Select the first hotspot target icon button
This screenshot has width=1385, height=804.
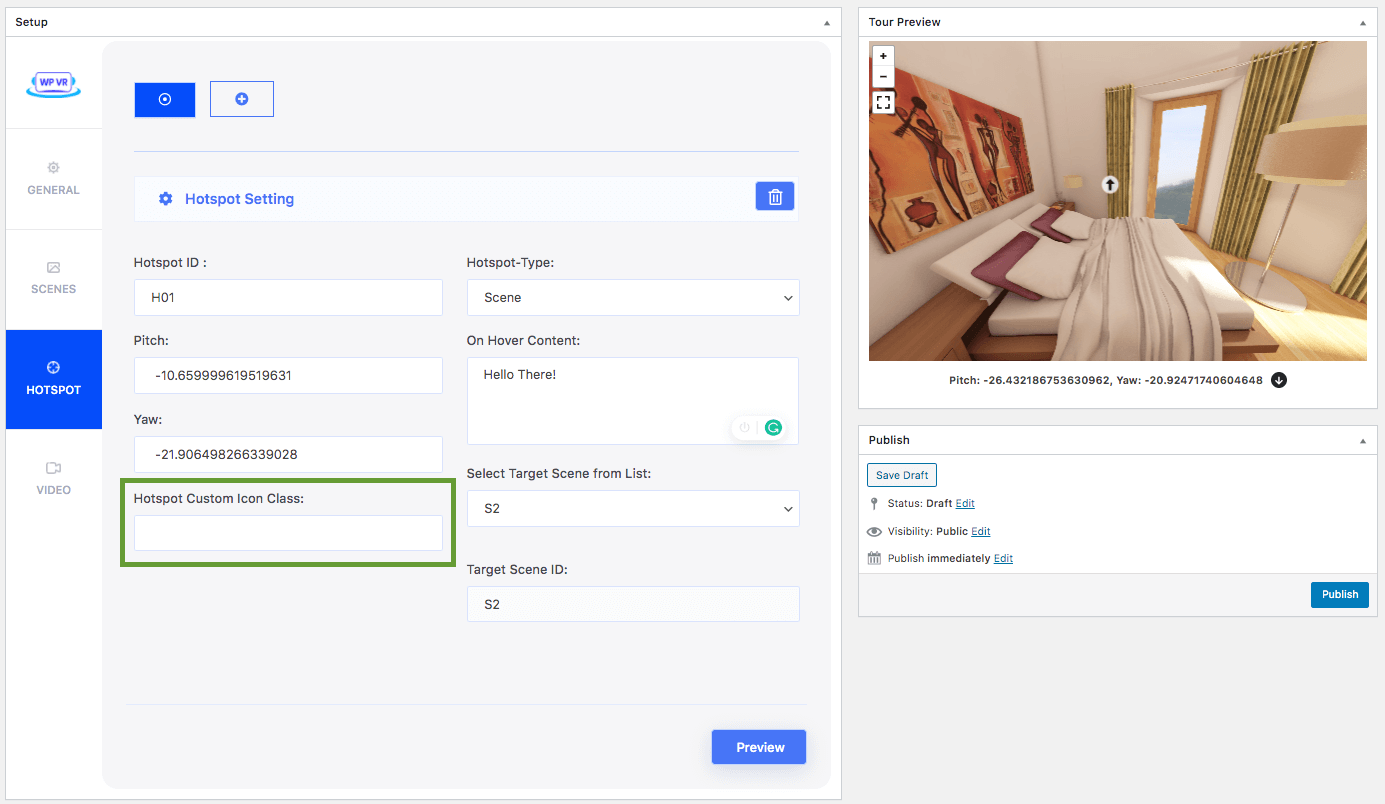(x=165, y=99)
